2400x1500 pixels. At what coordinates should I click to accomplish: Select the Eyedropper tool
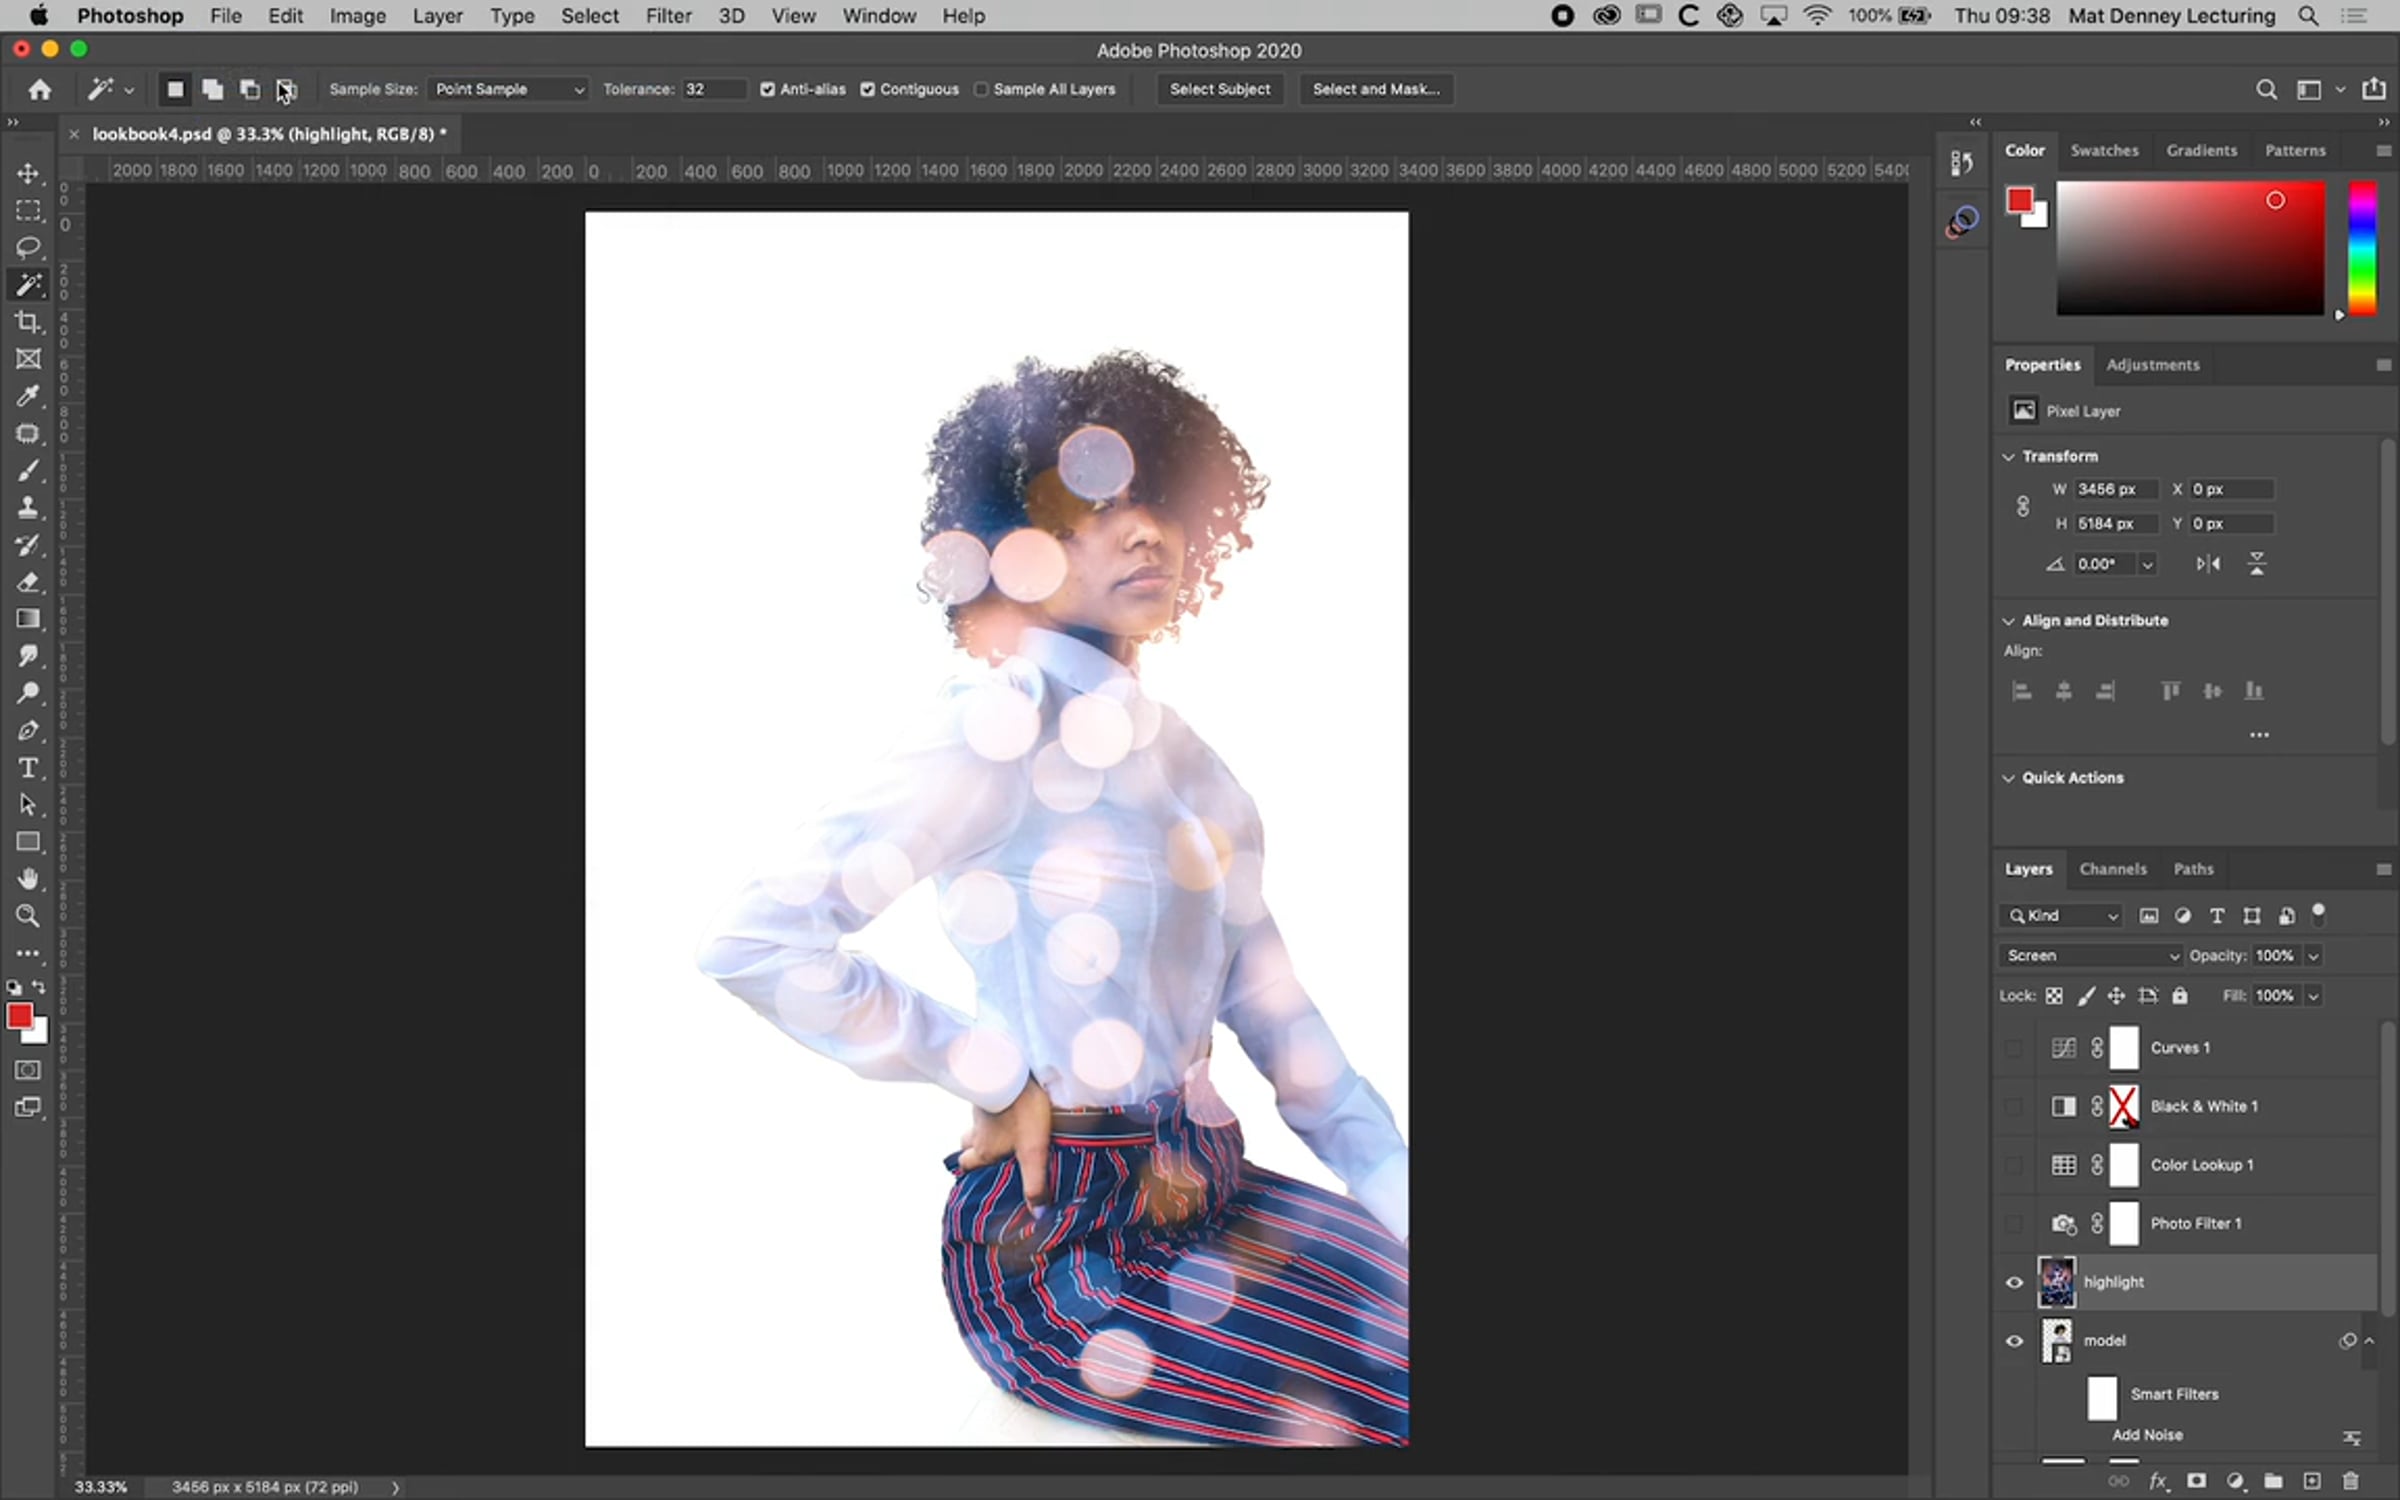point(28,396)
